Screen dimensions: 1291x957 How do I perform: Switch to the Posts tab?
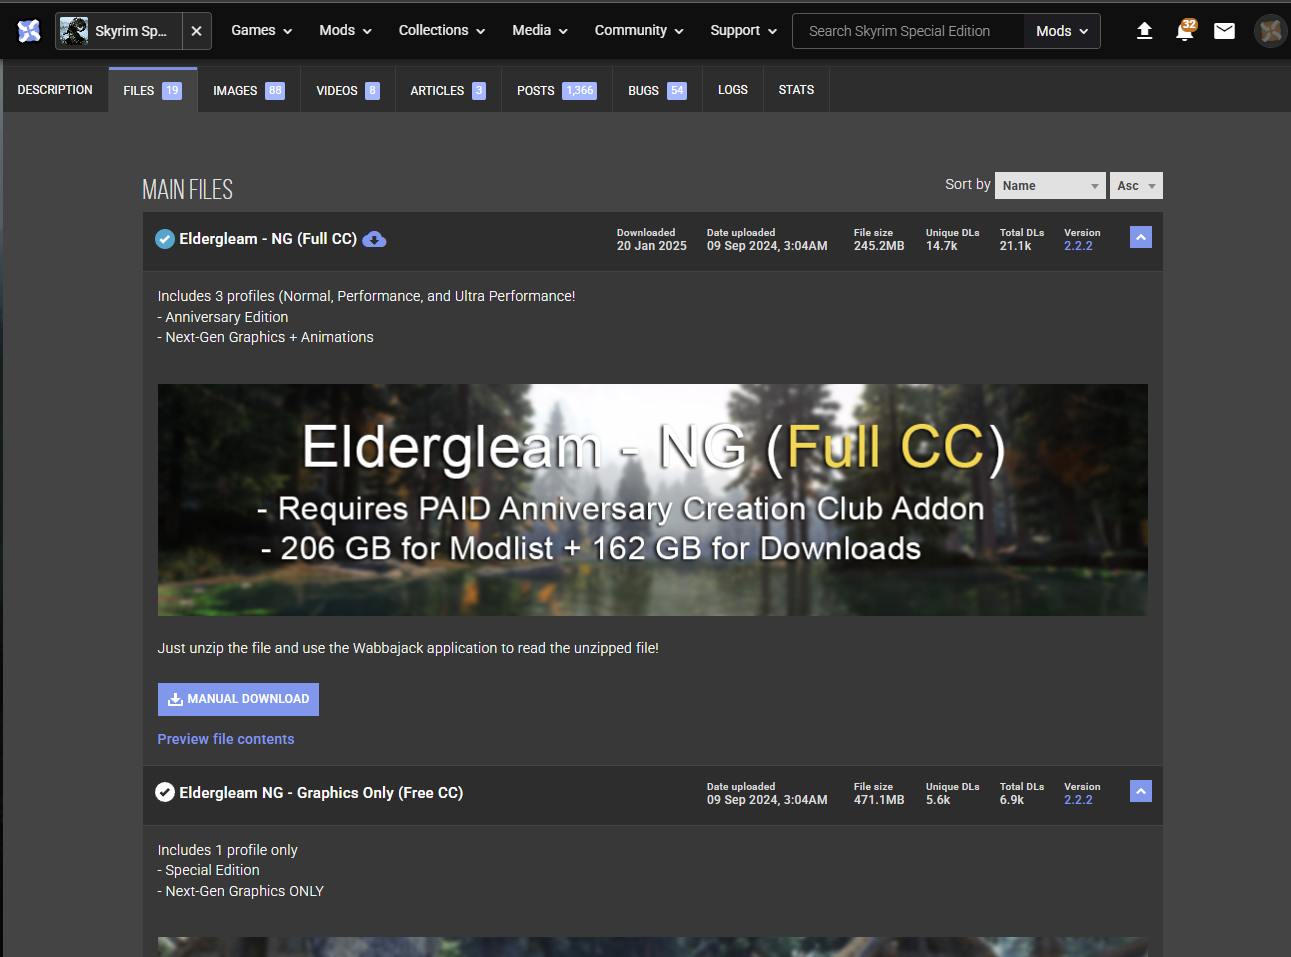click(x=557, y=90)
